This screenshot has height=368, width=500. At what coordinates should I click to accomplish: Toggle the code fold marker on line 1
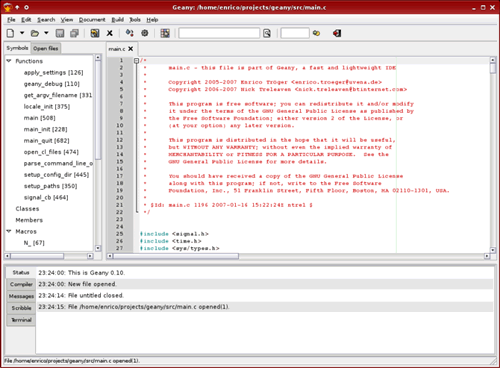[x=136, y=61]
